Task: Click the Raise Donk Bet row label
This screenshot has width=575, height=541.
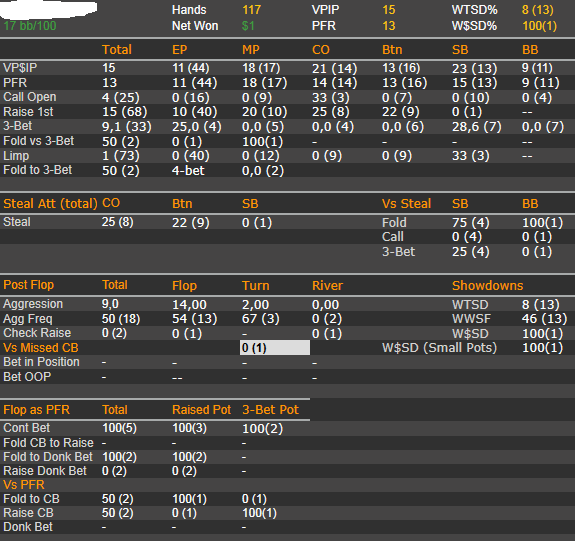Action: coord(45,471)
